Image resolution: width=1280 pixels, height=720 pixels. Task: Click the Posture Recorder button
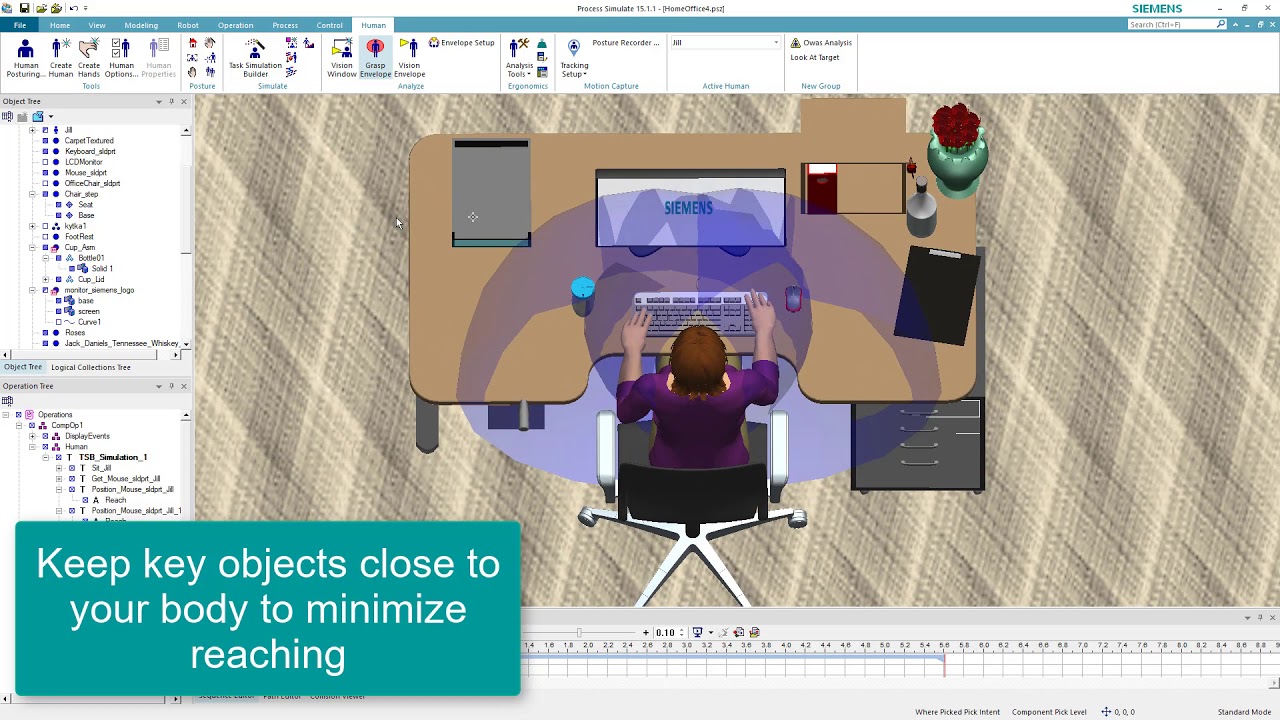tap(626, 43)
